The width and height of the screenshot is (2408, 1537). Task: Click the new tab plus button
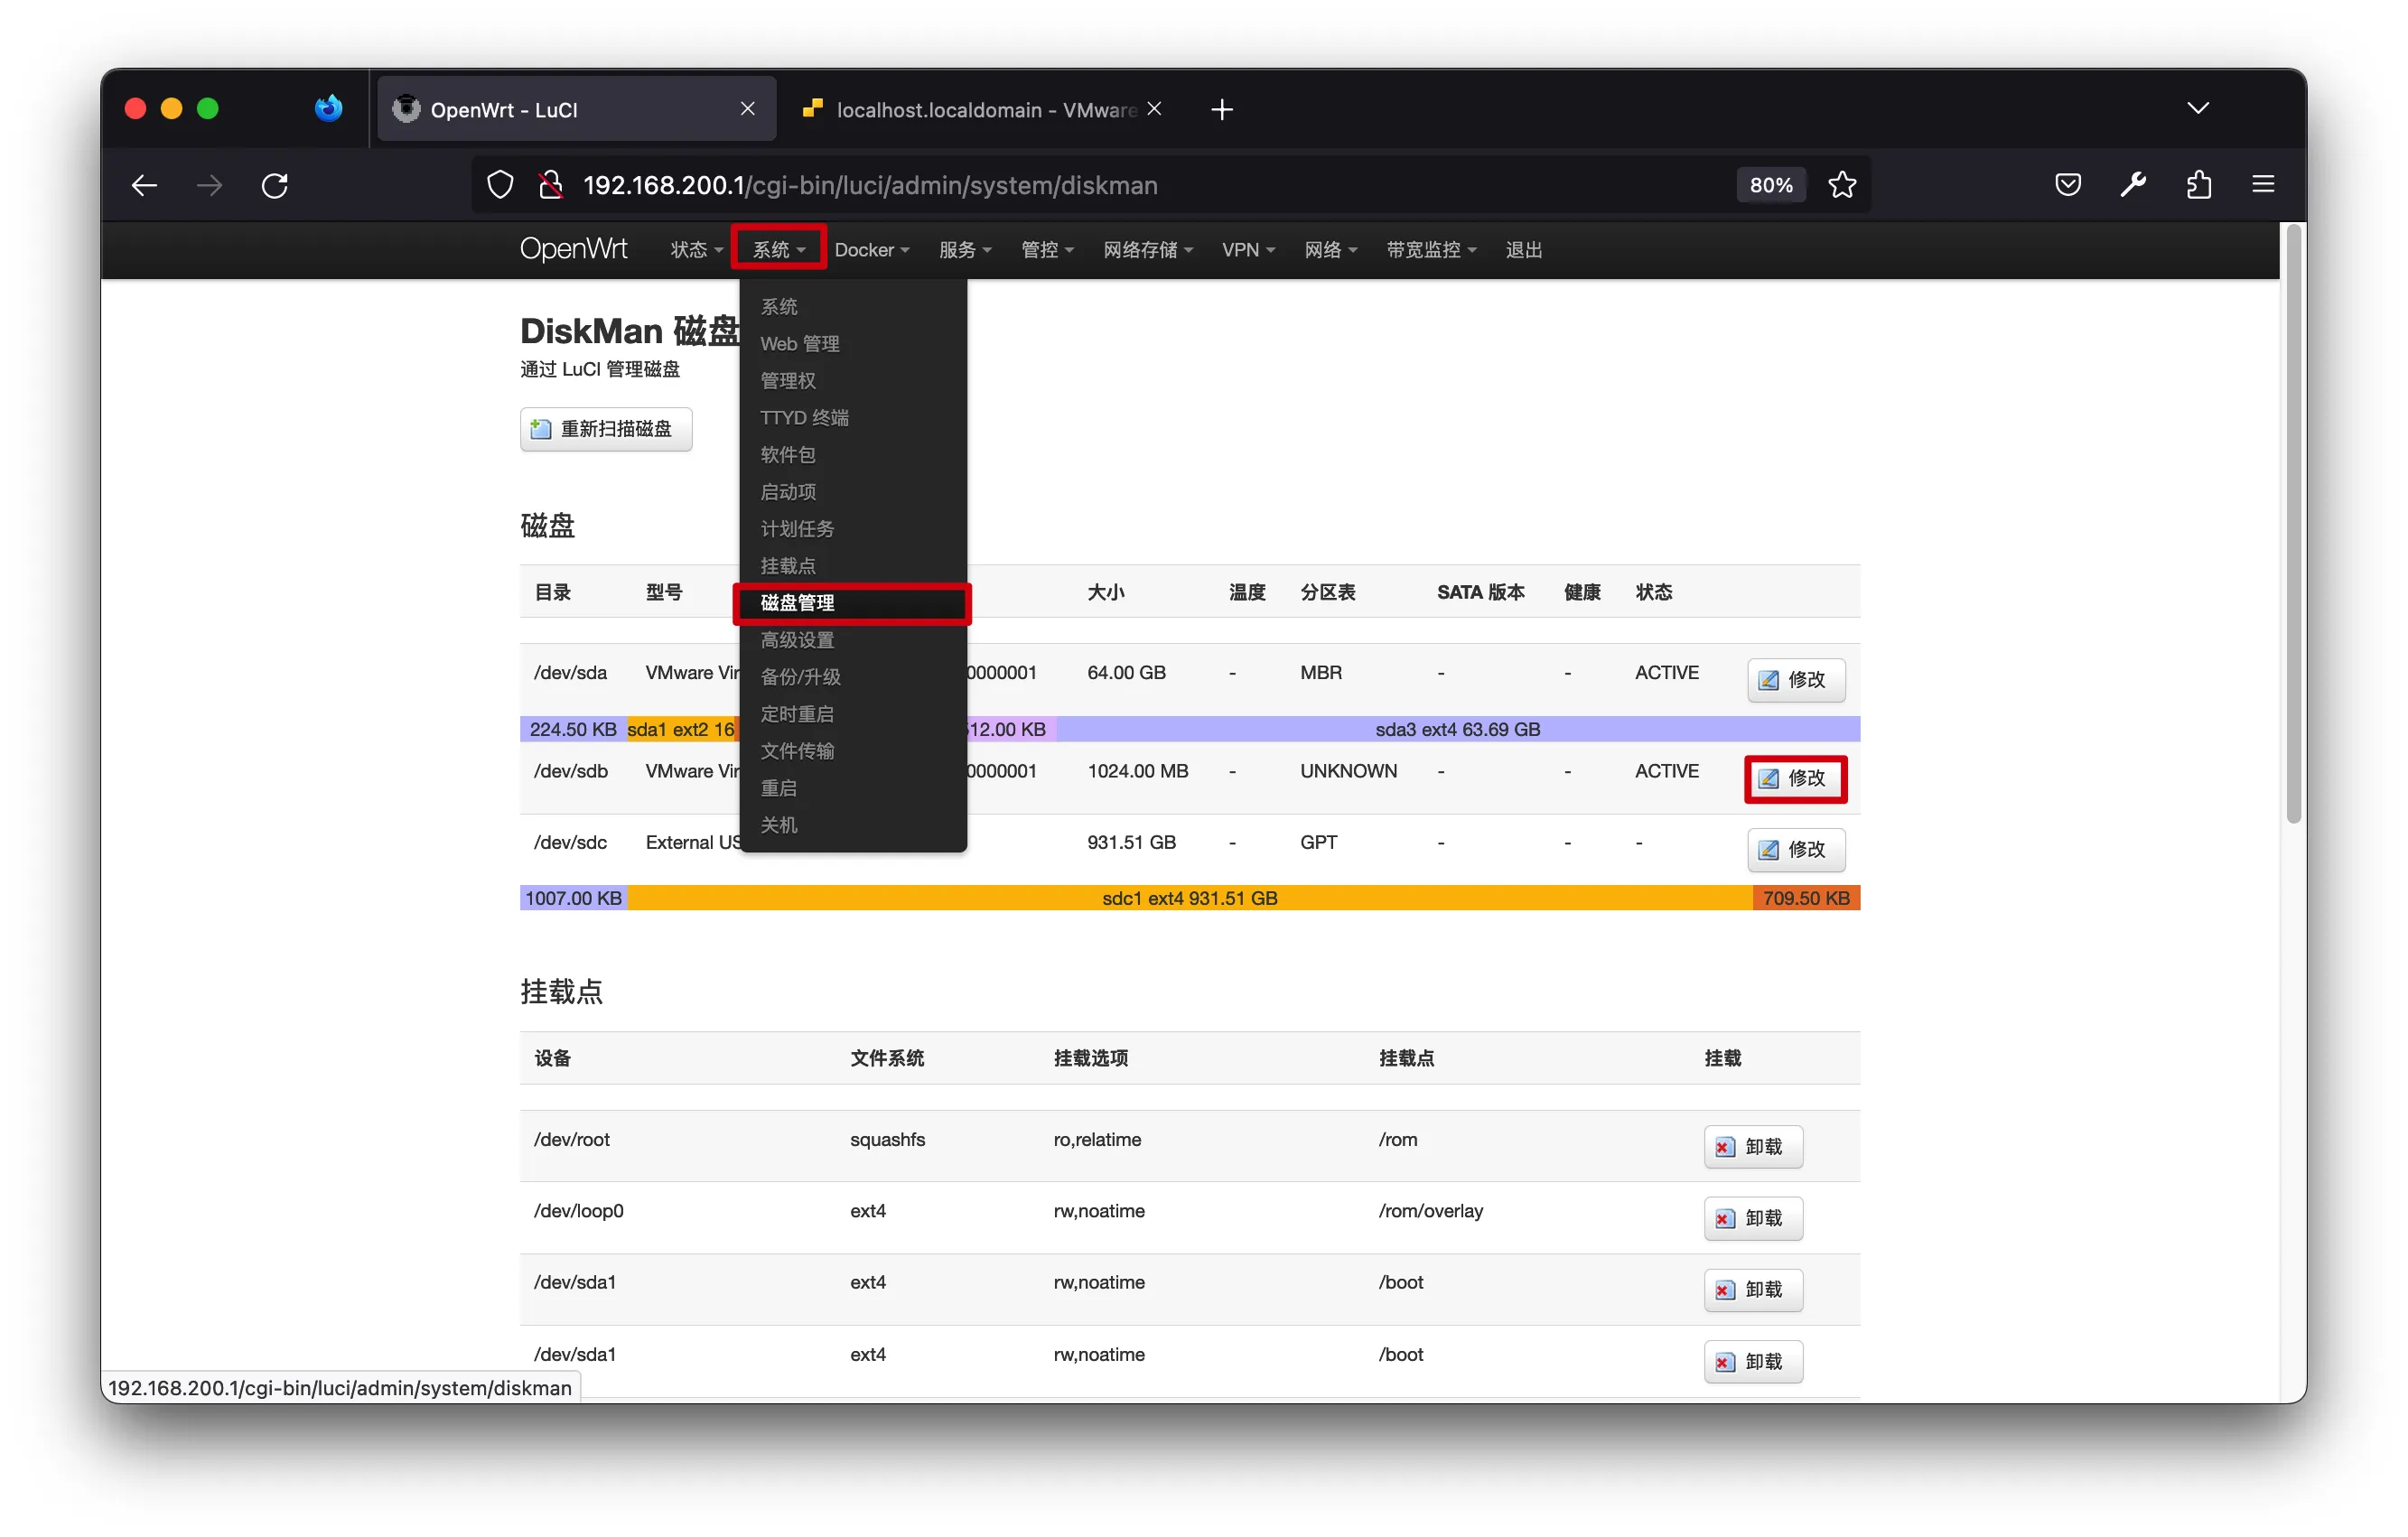point(1222,109)
